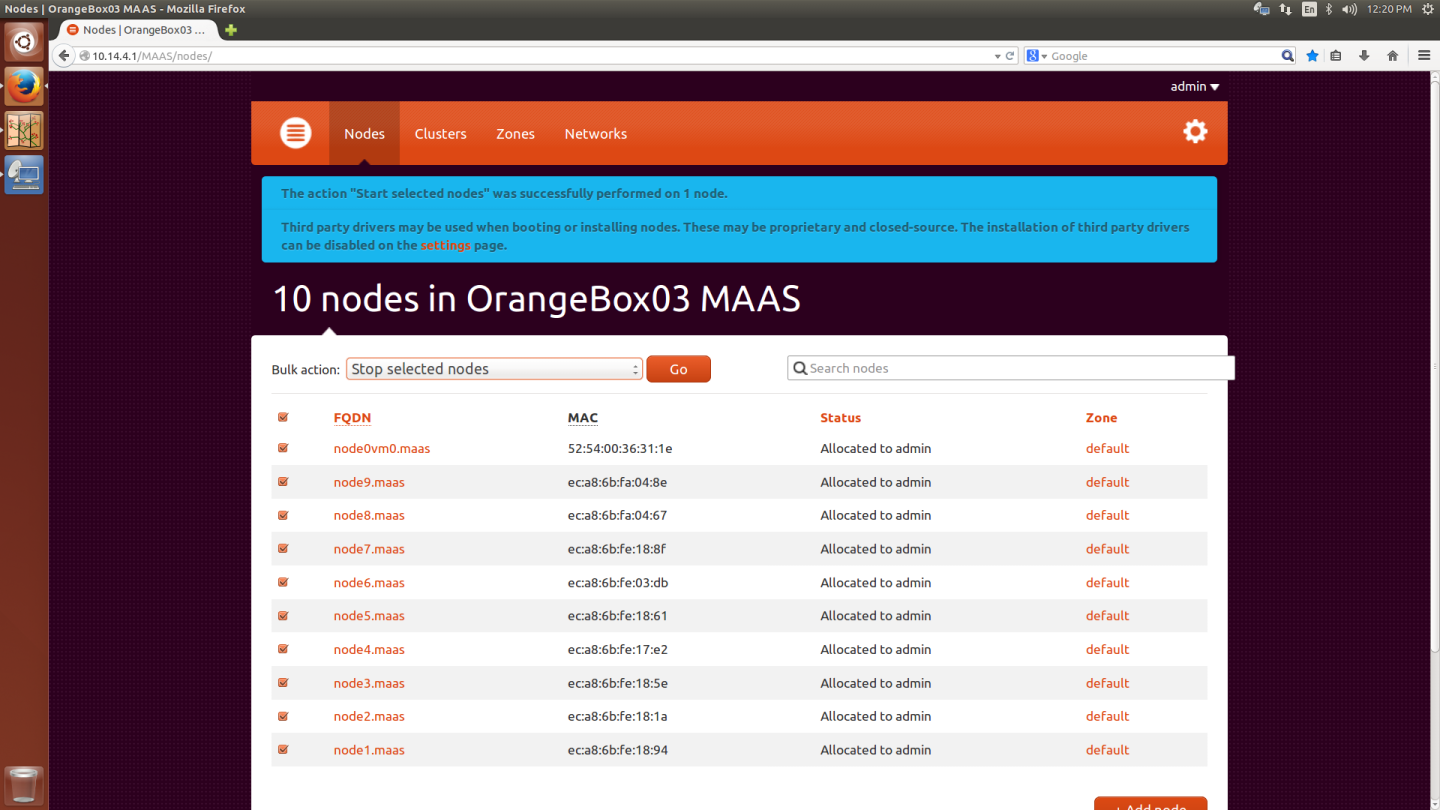Open default zone link for node9.maas
The width and height of the screenshot is (1440, 810).
(x=1107, y=482)
